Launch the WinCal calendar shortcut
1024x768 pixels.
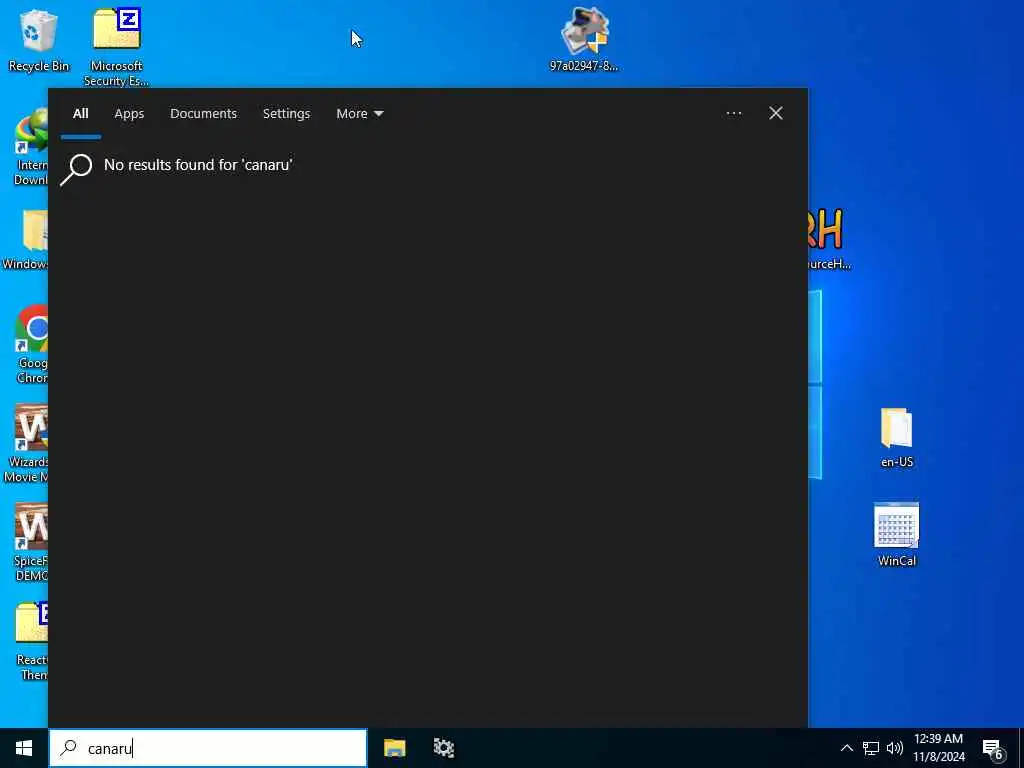point(897,534)
